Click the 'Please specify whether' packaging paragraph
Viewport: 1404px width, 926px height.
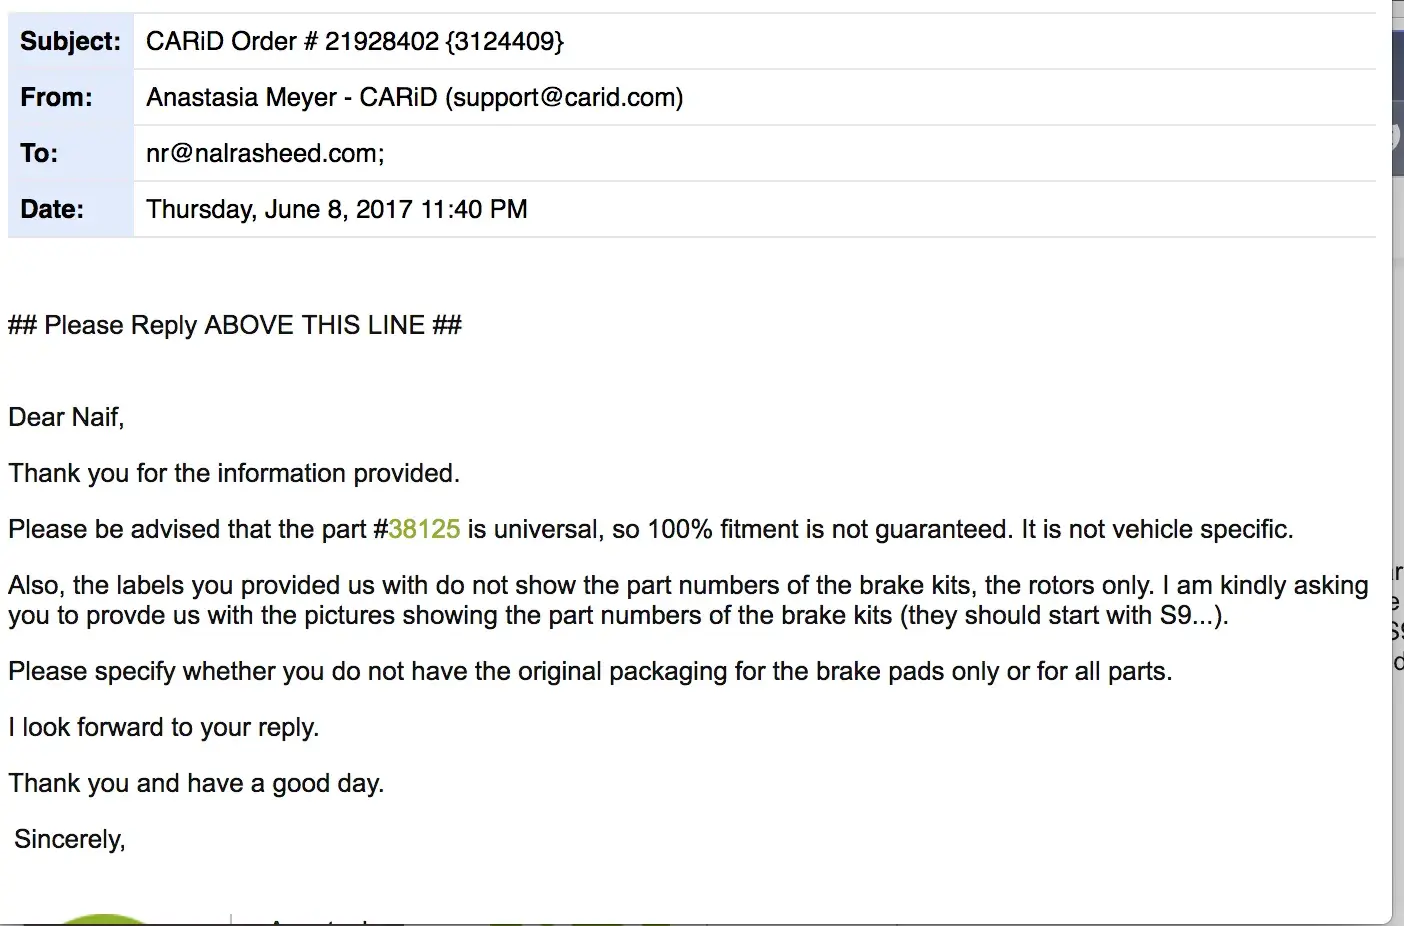tap(590, 671)
